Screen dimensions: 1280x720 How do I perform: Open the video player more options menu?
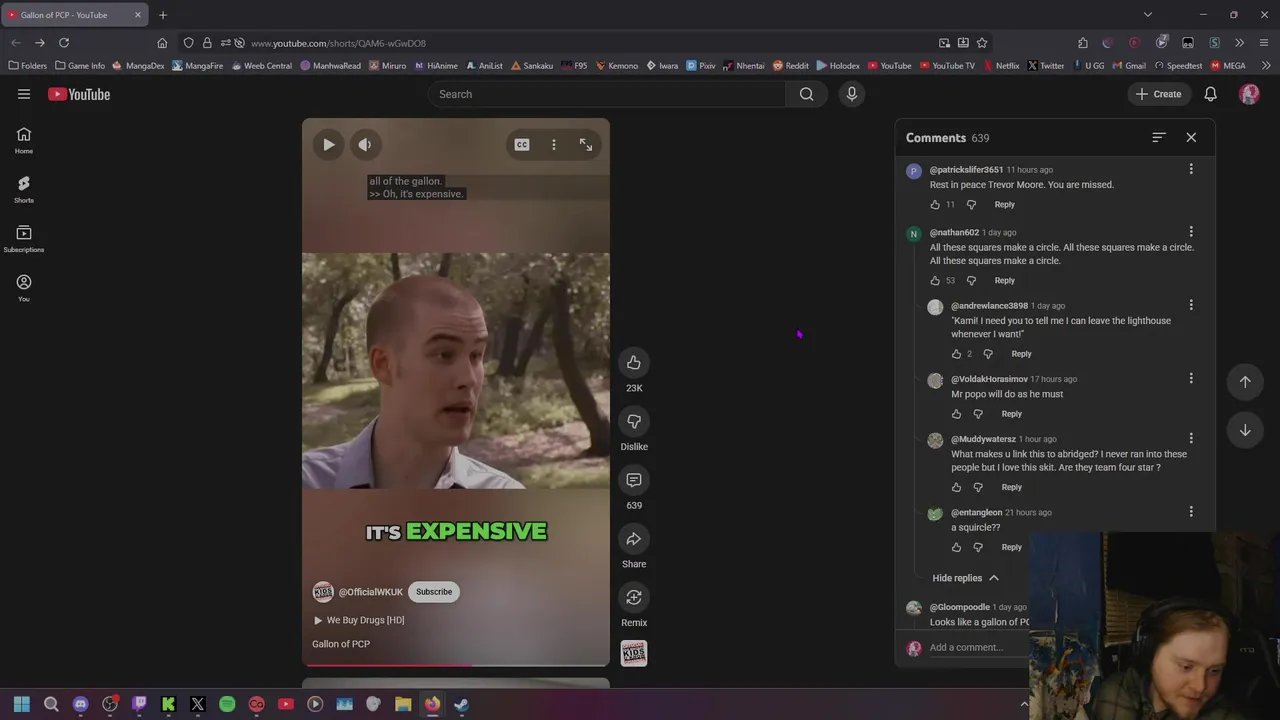pyautogui.click(x=554, y=145)
